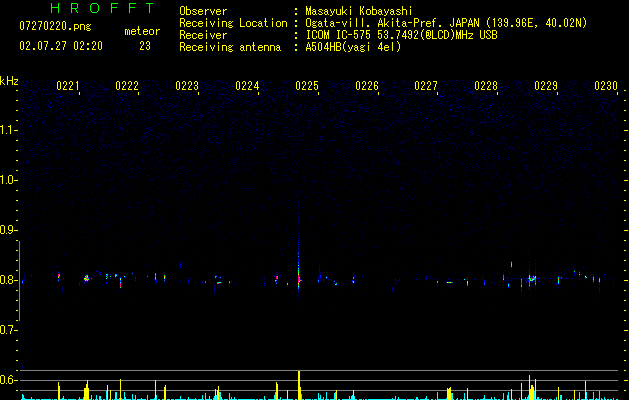
Task: Click the Receiving Location label
Action: (233, 23)
